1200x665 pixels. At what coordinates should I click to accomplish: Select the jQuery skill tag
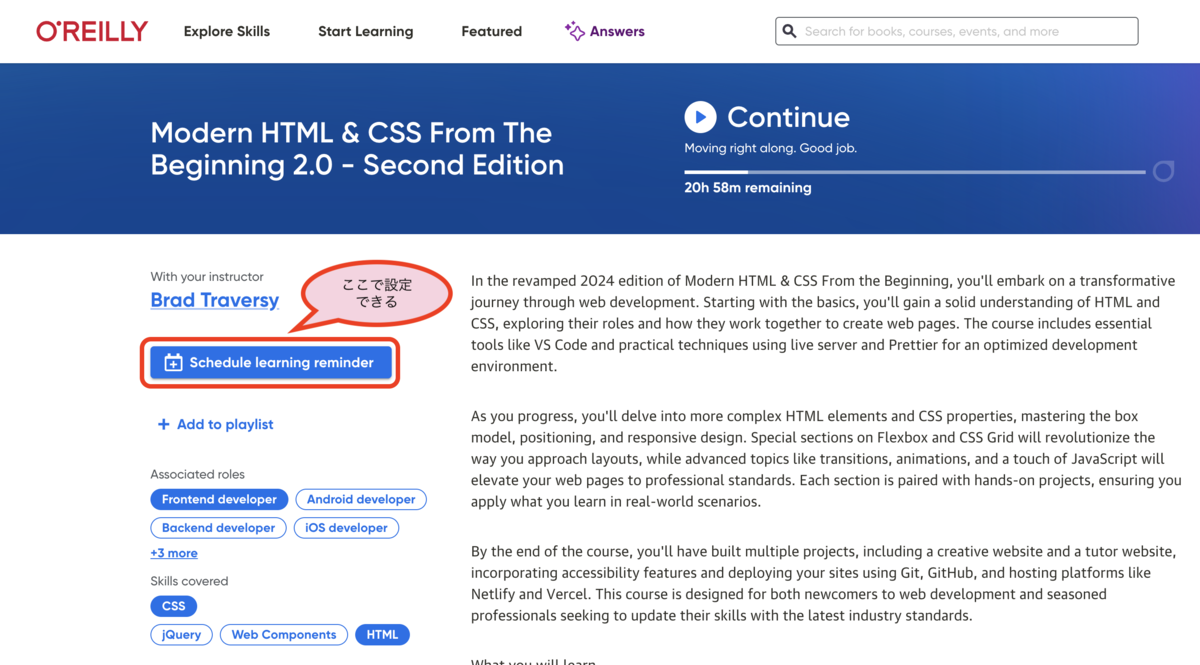181,634
